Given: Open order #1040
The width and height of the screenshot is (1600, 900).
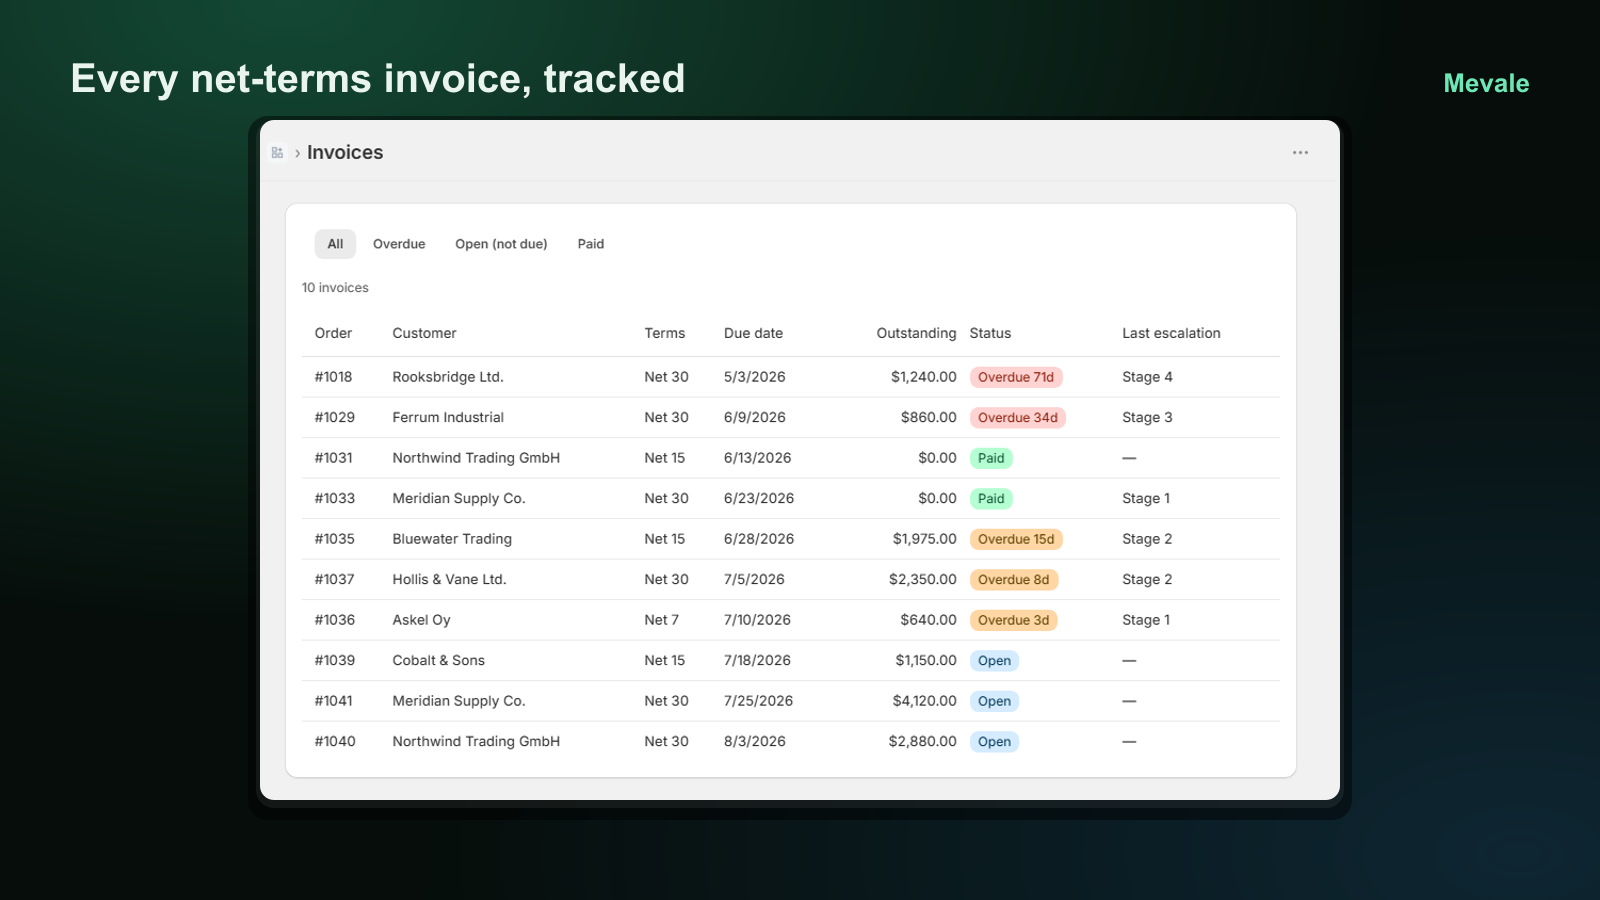Looking at the screenshot, I should [335, 741].
